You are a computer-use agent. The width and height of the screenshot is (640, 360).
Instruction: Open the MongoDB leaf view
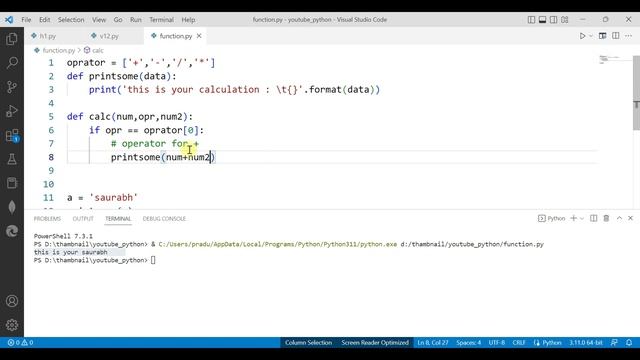coord(12,207)
